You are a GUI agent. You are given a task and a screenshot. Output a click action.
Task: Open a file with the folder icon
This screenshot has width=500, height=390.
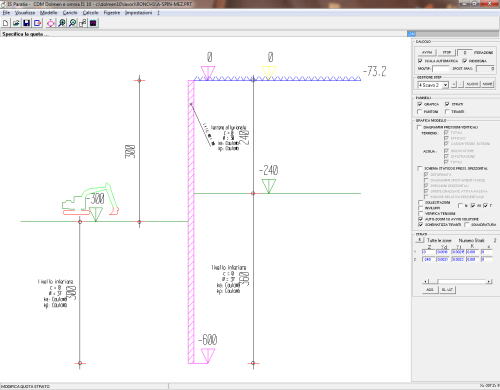click(x=16, y=23)
